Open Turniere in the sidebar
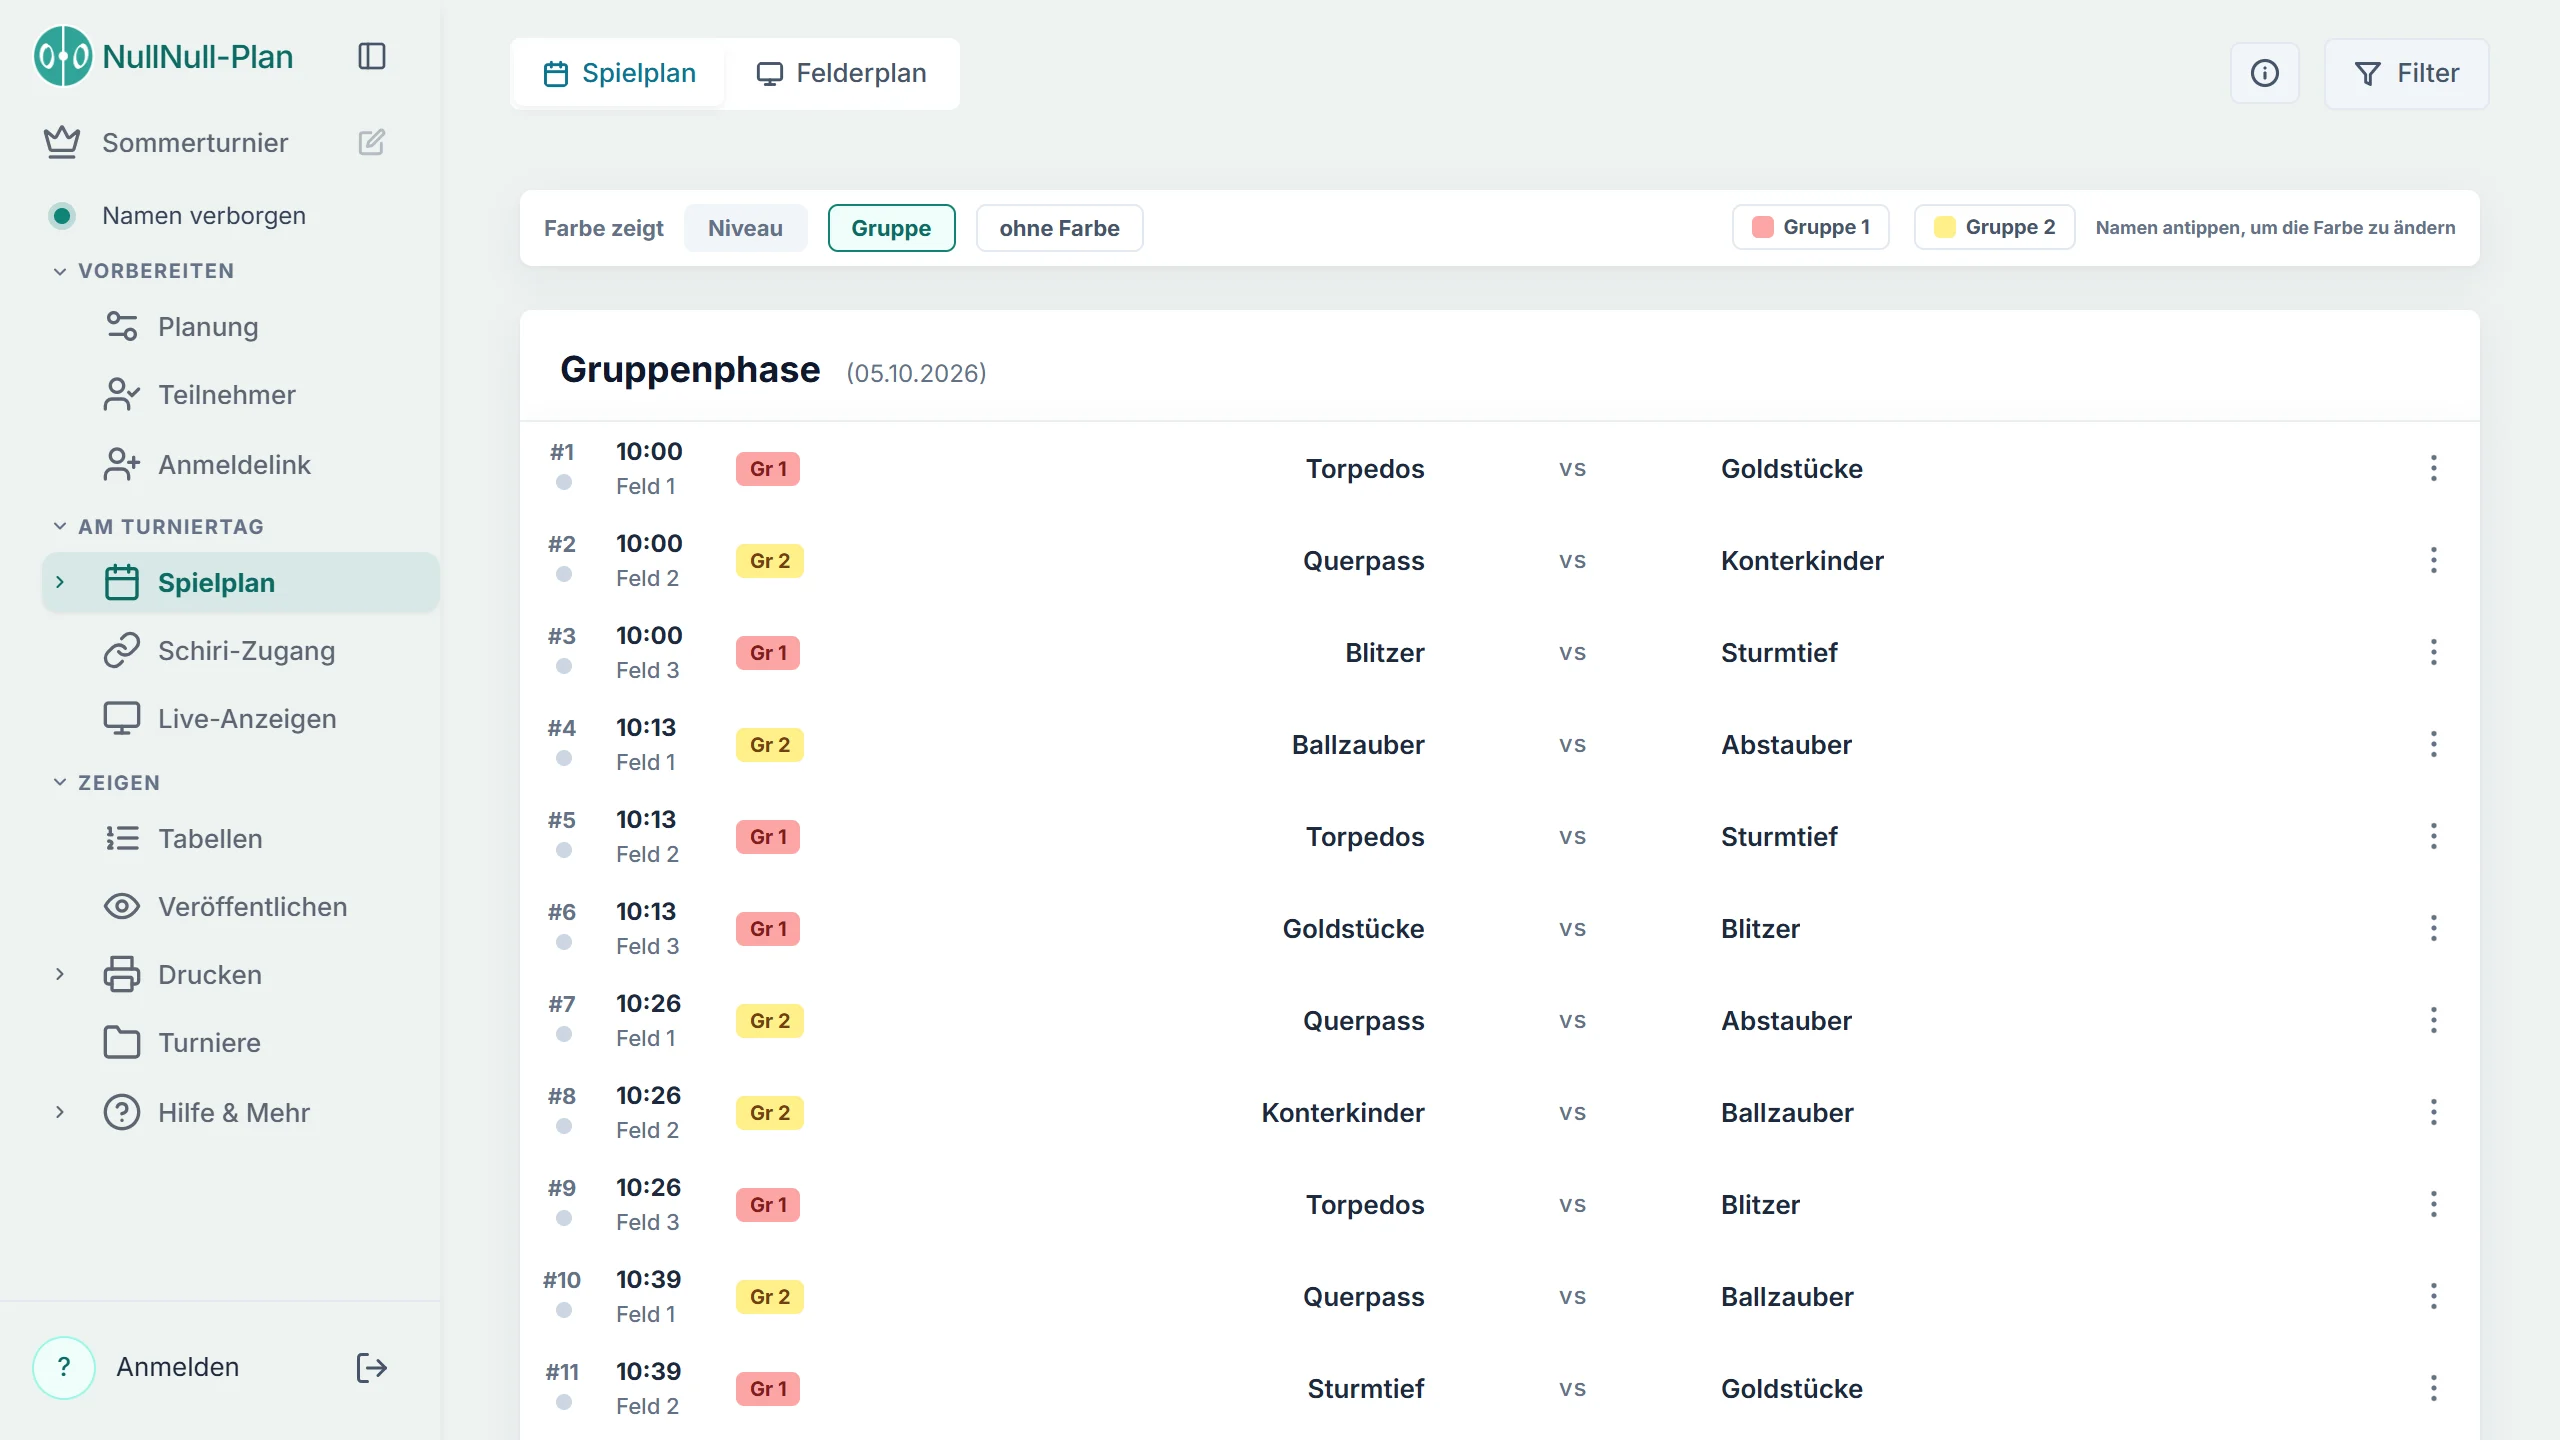The image size is (2560, 1440). click(240, 1043)
